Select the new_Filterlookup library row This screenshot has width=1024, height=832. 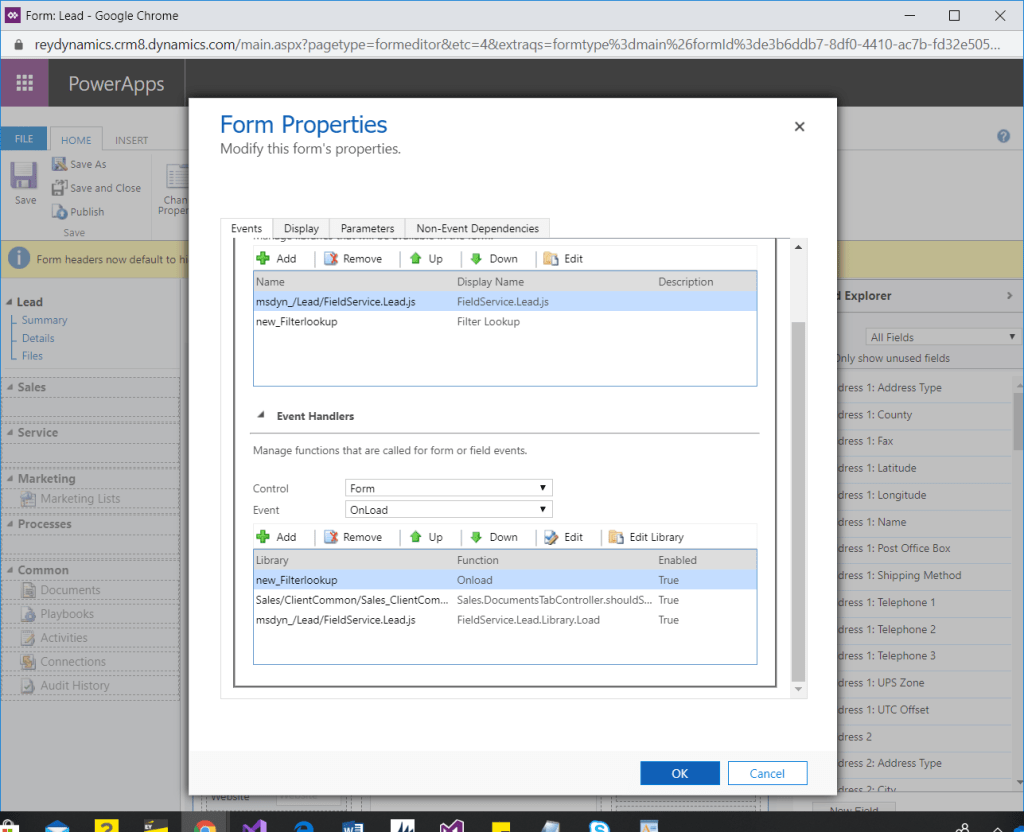point(297,322)
